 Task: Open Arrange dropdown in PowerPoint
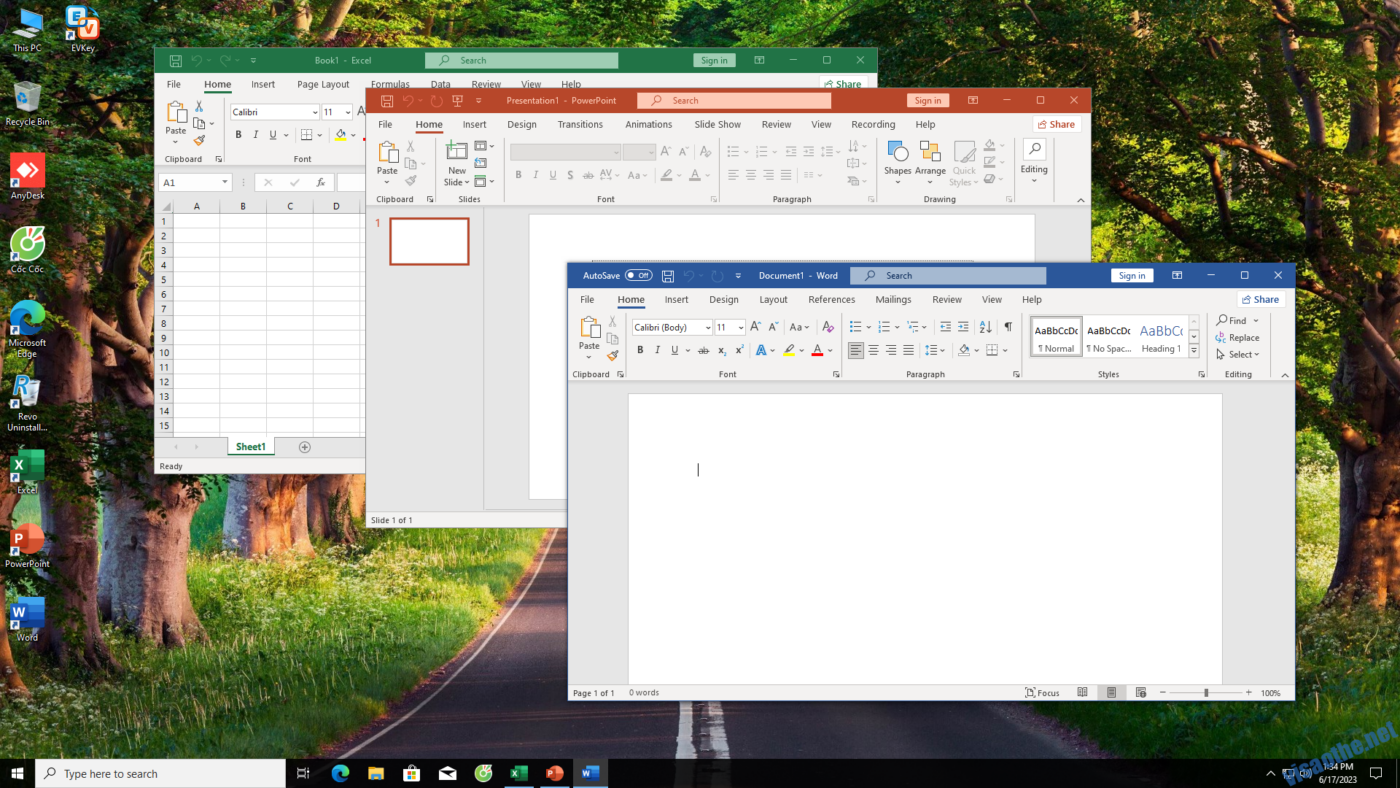point(930,164)
